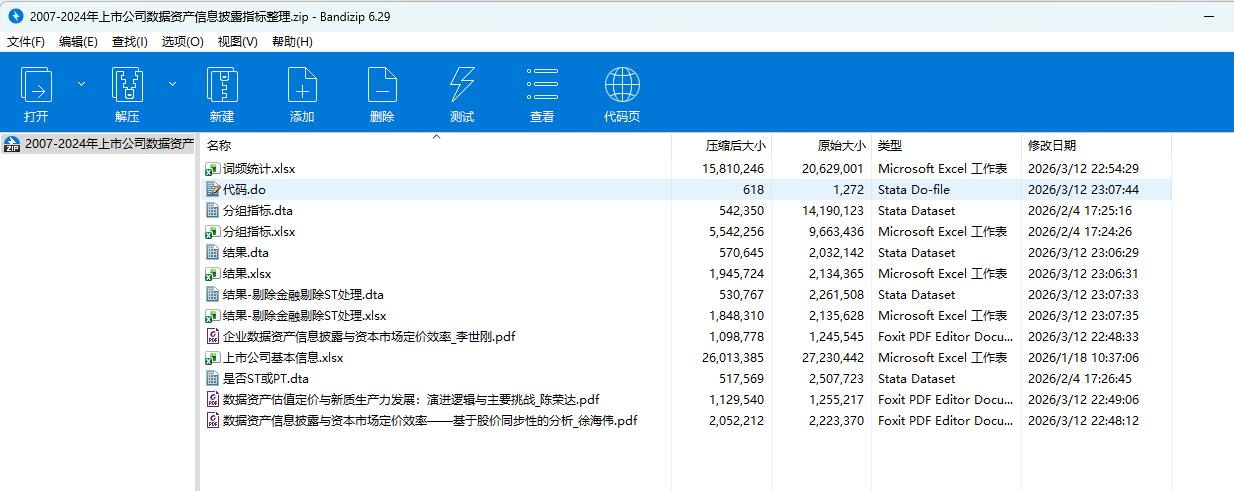Select file 基于股价同步性的分析_徐海伟.pdf
The image size is (1234, 491).
(x=430, y=421)
